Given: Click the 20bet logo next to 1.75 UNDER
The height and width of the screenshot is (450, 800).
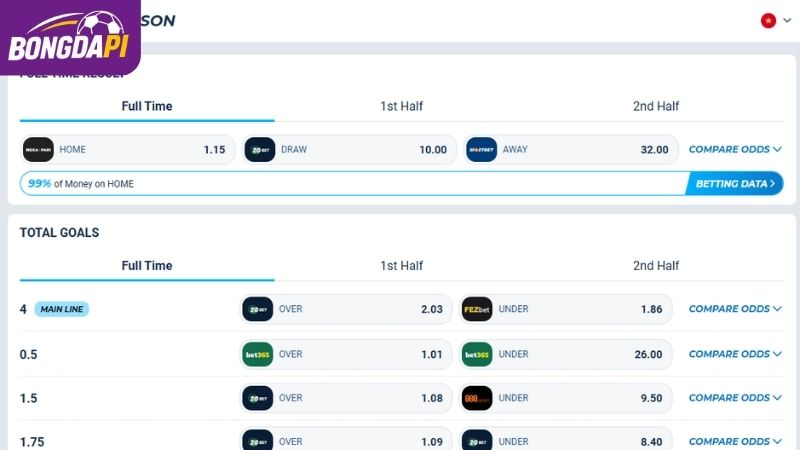Looking at the screenshot, I should [x=477, y=441].
